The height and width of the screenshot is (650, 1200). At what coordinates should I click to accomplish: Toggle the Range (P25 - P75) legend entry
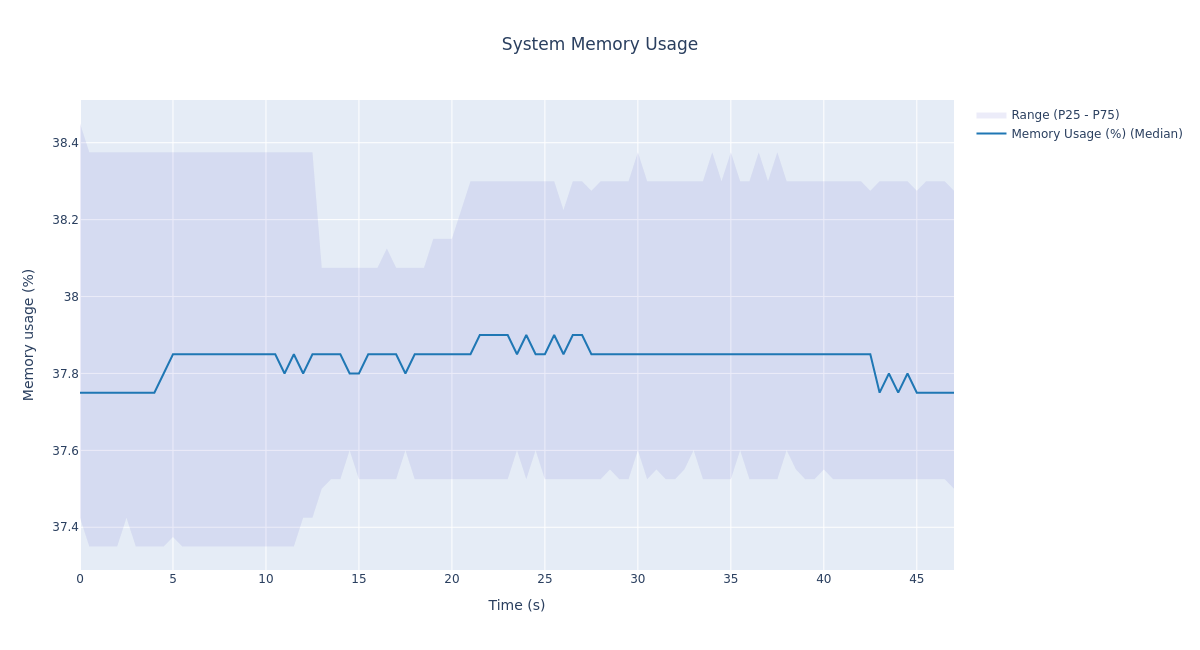[x=1065, y=115]
